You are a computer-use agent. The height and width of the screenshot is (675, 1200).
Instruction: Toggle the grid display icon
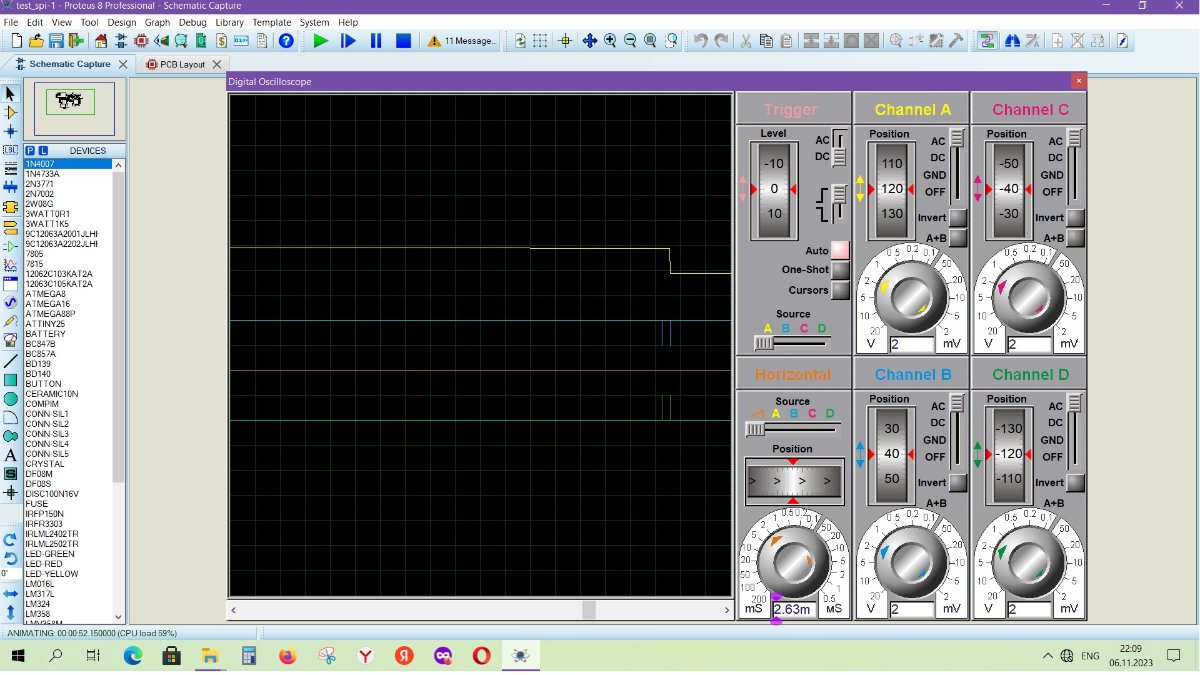point(540,41)
